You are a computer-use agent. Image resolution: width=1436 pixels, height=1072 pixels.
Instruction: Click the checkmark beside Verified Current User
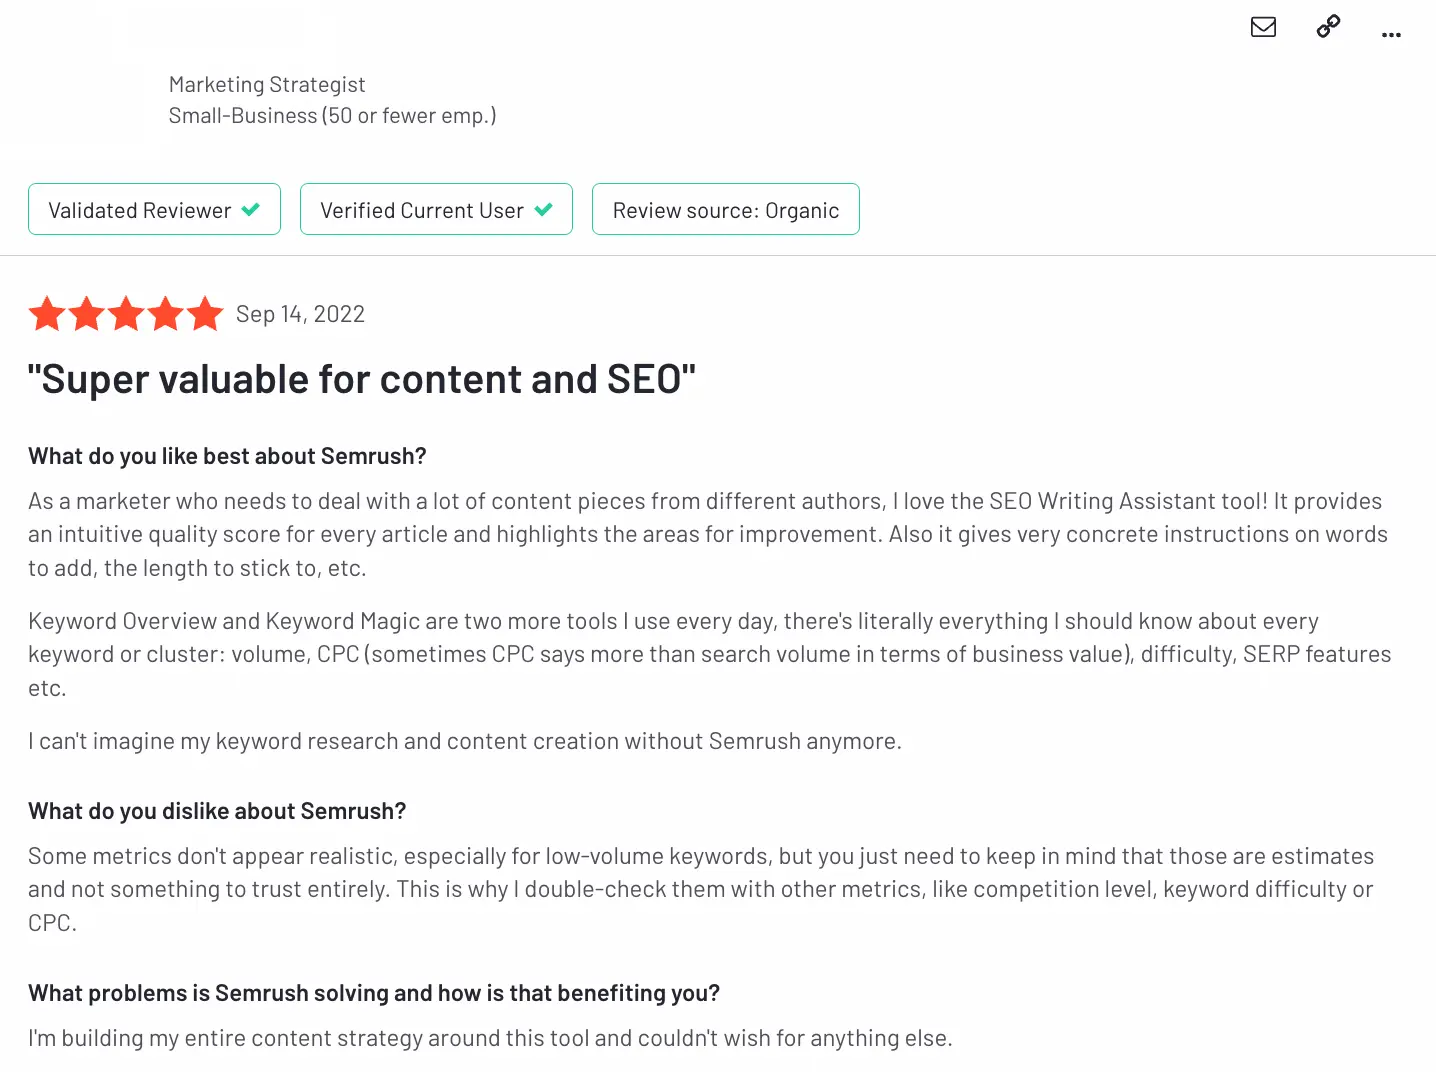coord(544,210)
